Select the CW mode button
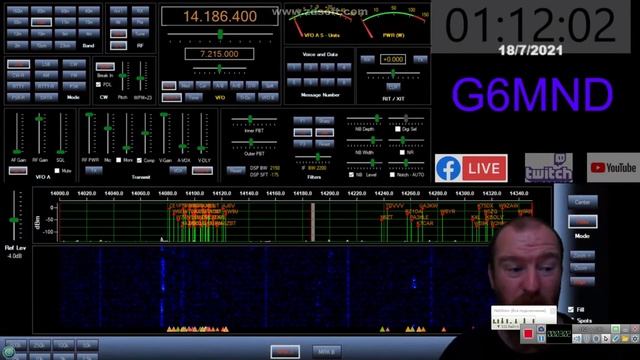Image resolution: width=640 pixels, height=360 pixels. [x=74, y=64]
